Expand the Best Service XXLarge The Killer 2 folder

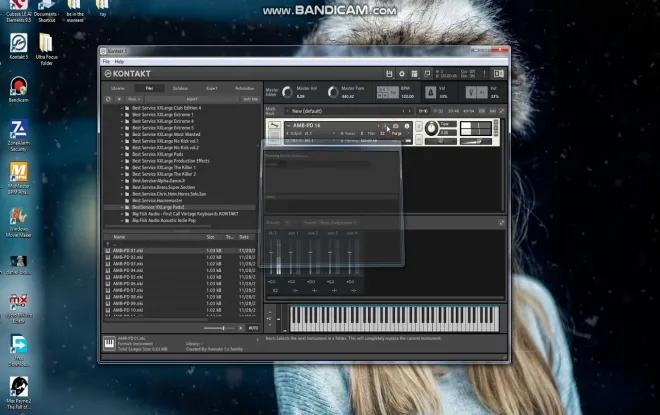122,174
